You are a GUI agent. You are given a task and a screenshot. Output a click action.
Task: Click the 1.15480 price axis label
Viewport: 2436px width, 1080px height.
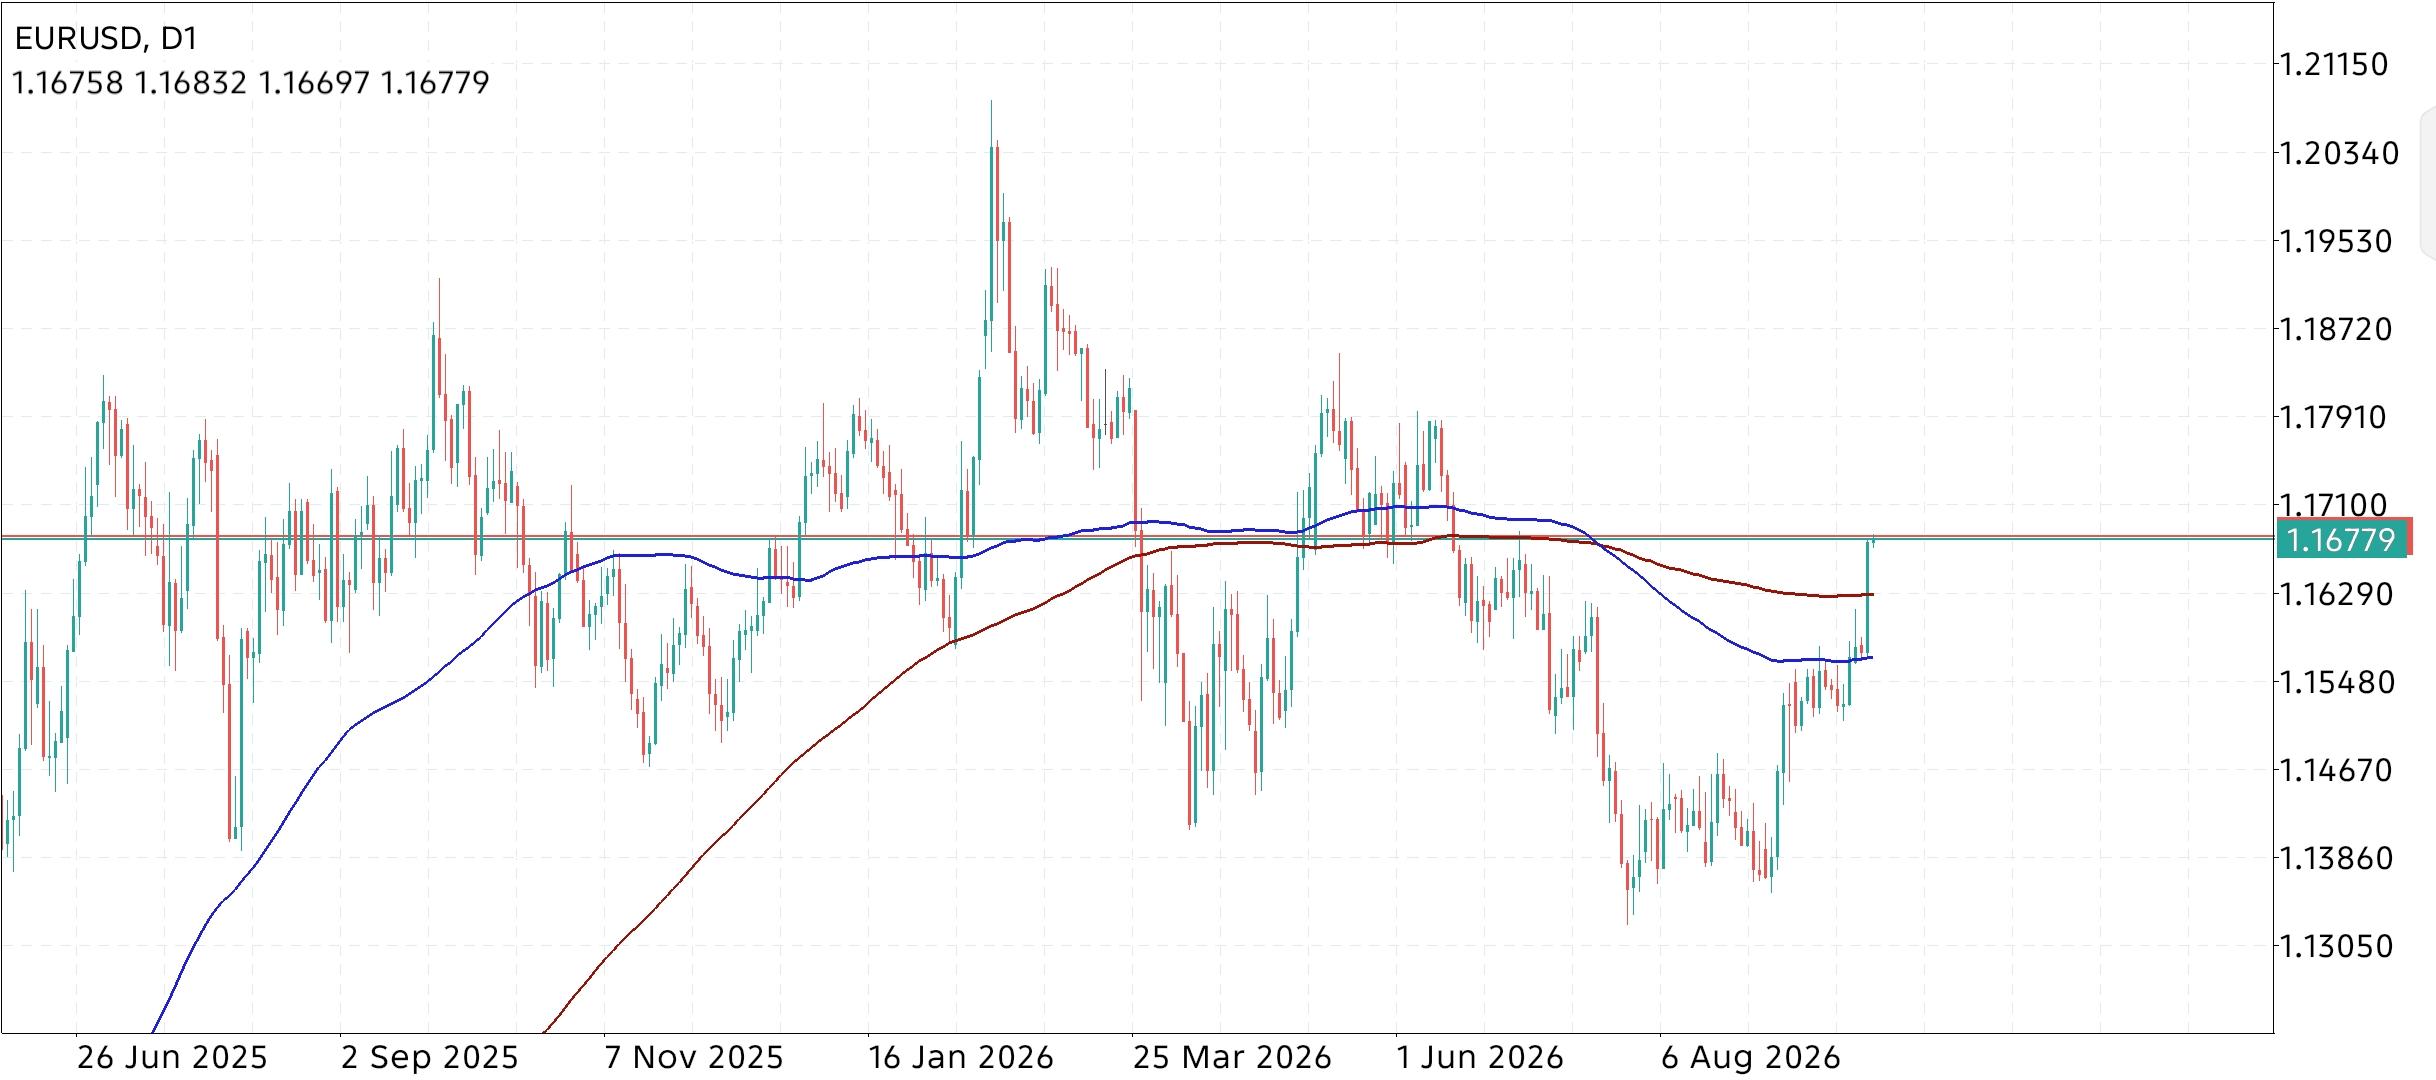coord(2336,682)
